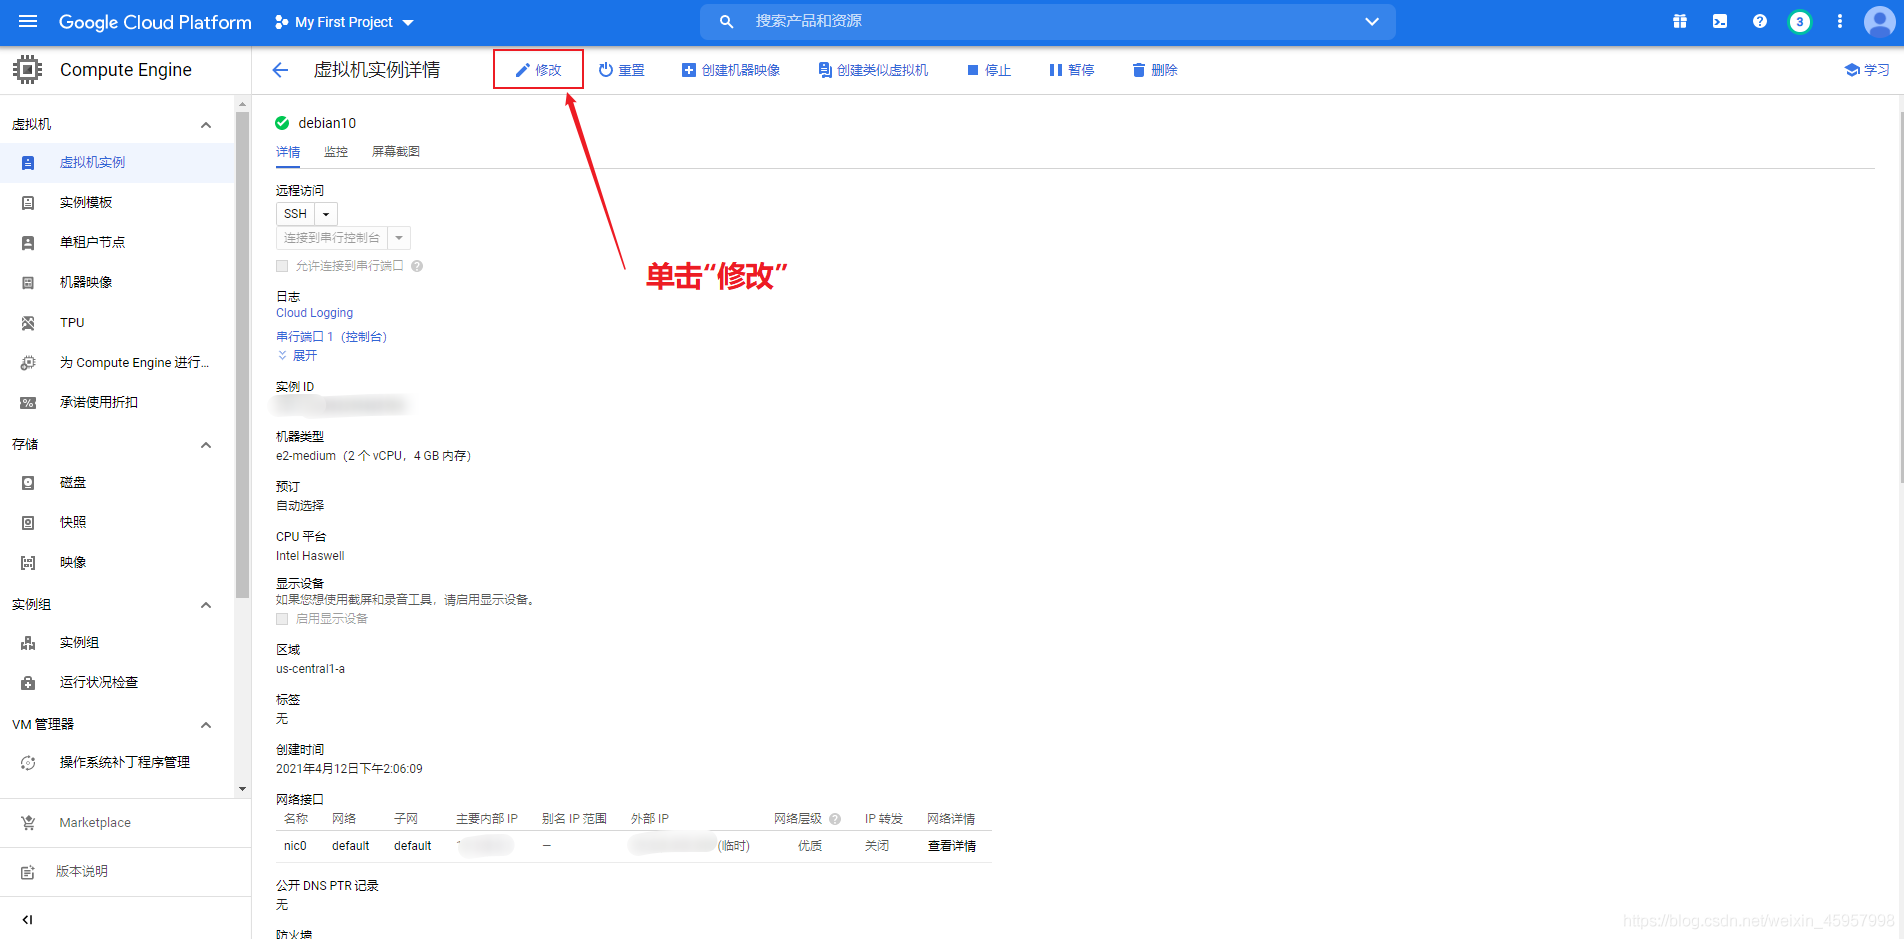
Task: Collapse the VM 管理器 section
Action: [206, 725]
